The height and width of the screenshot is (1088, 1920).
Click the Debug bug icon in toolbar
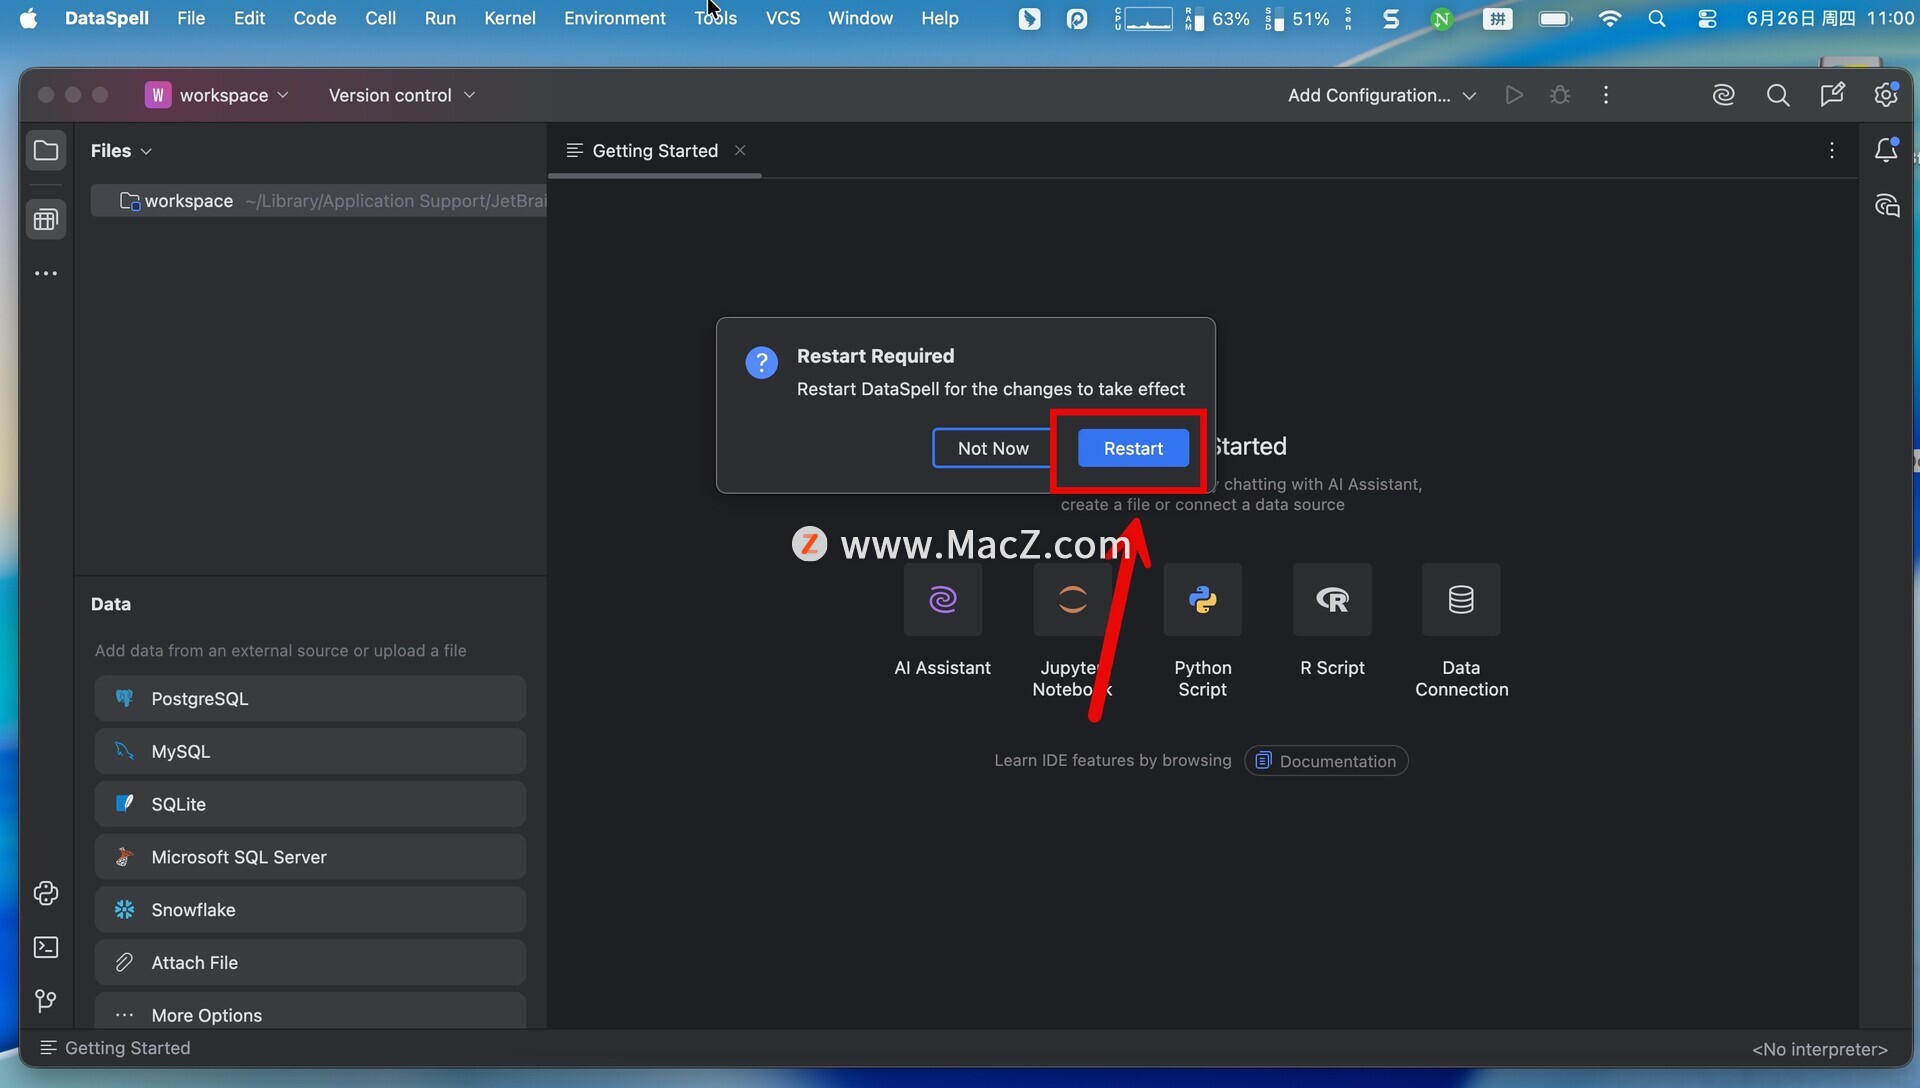coord(1560,95)
